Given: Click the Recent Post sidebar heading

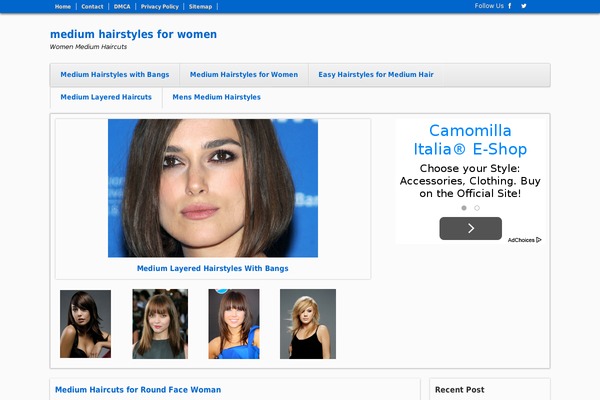Looking at the screenshot, I should [460, 390].
